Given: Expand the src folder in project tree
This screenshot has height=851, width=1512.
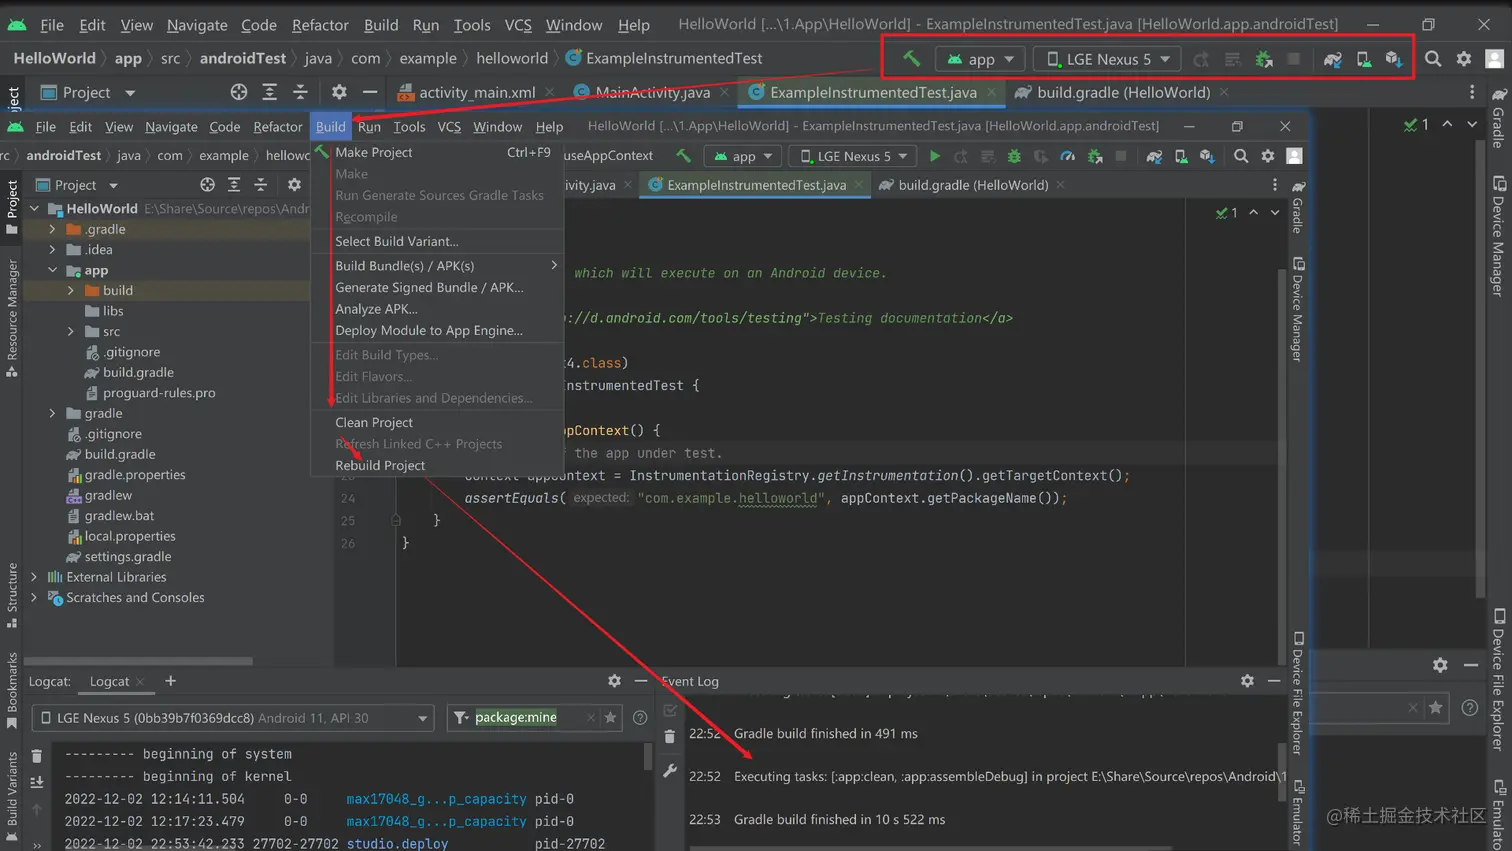Looking at the screenshot, I should coord(71,331).
